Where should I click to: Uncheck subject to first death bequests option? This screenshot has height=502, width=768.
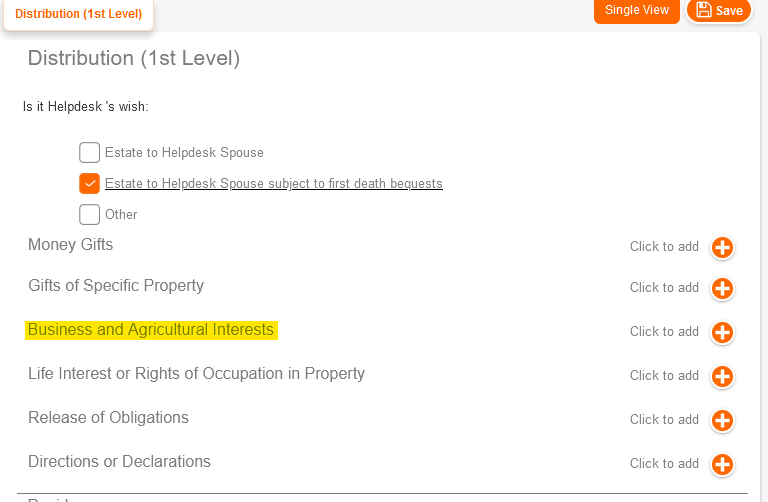point(90,184)
